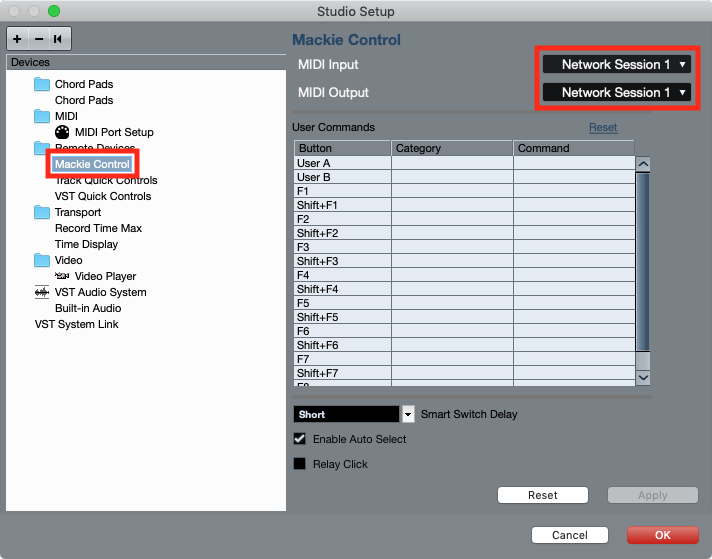Click the User Commands Reset link
The height and width of the screenshot is (559, 712).
[603, 127]
